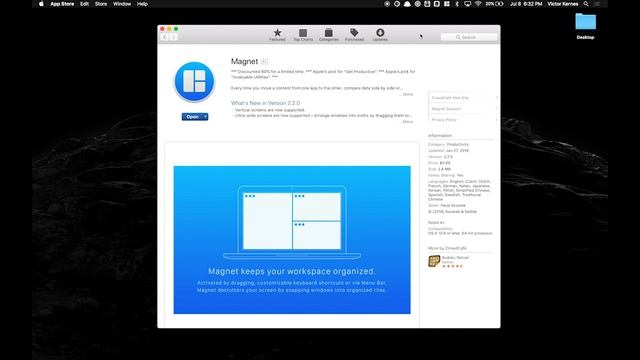
Task: Expand the Open button dropdown arrow
Action: (205, 117)
